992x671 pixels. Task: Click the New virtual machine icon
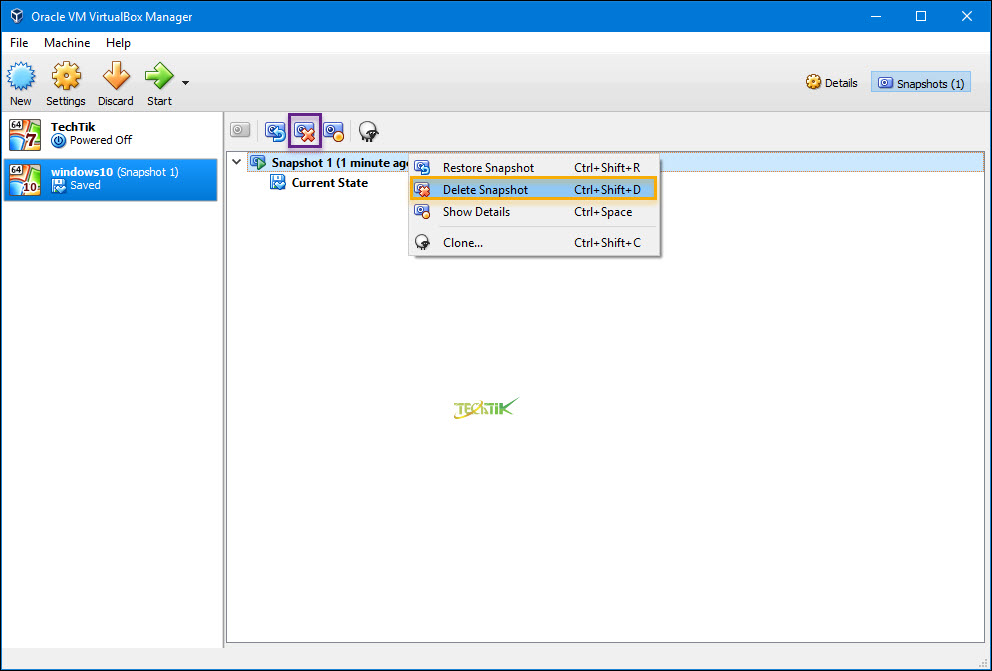click(21, 77)
